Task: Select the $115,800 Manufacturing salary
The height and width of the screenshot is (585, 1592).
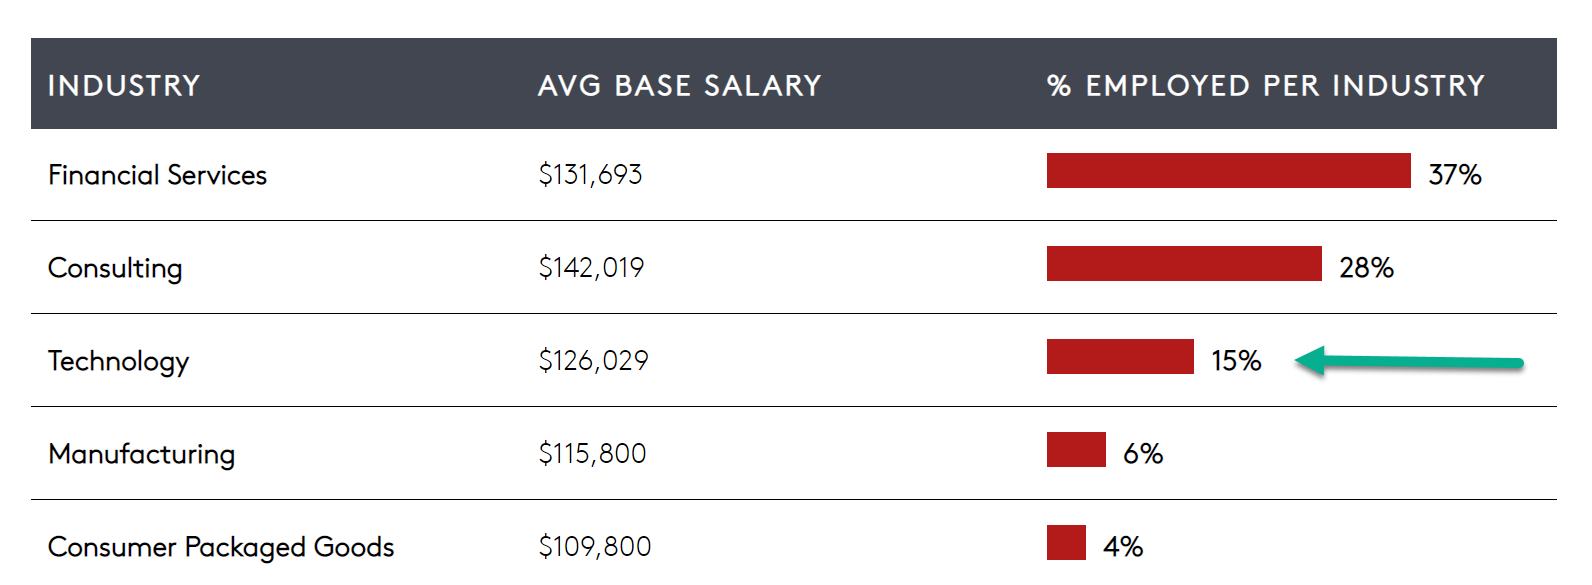Action: tap(592, 454)
